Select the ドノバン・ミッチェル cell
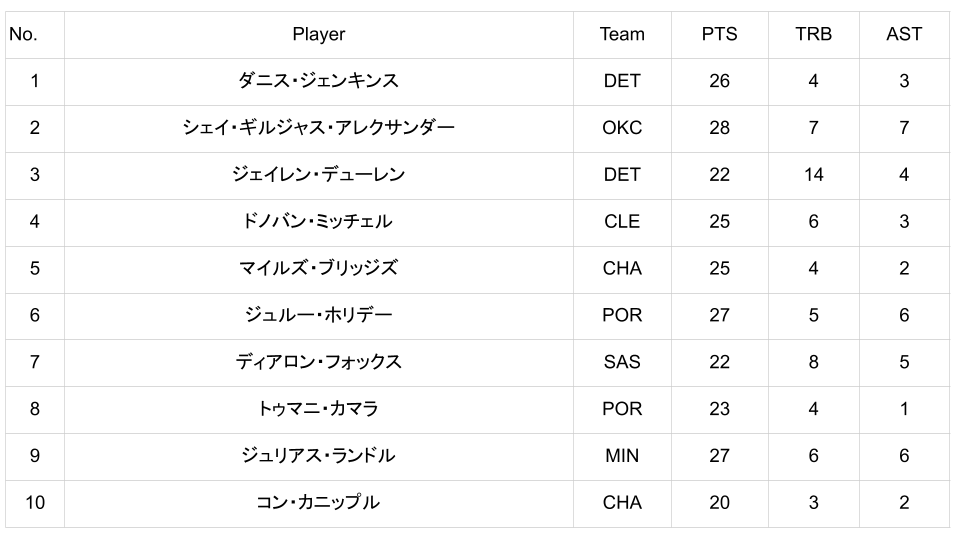 point(318,222)
